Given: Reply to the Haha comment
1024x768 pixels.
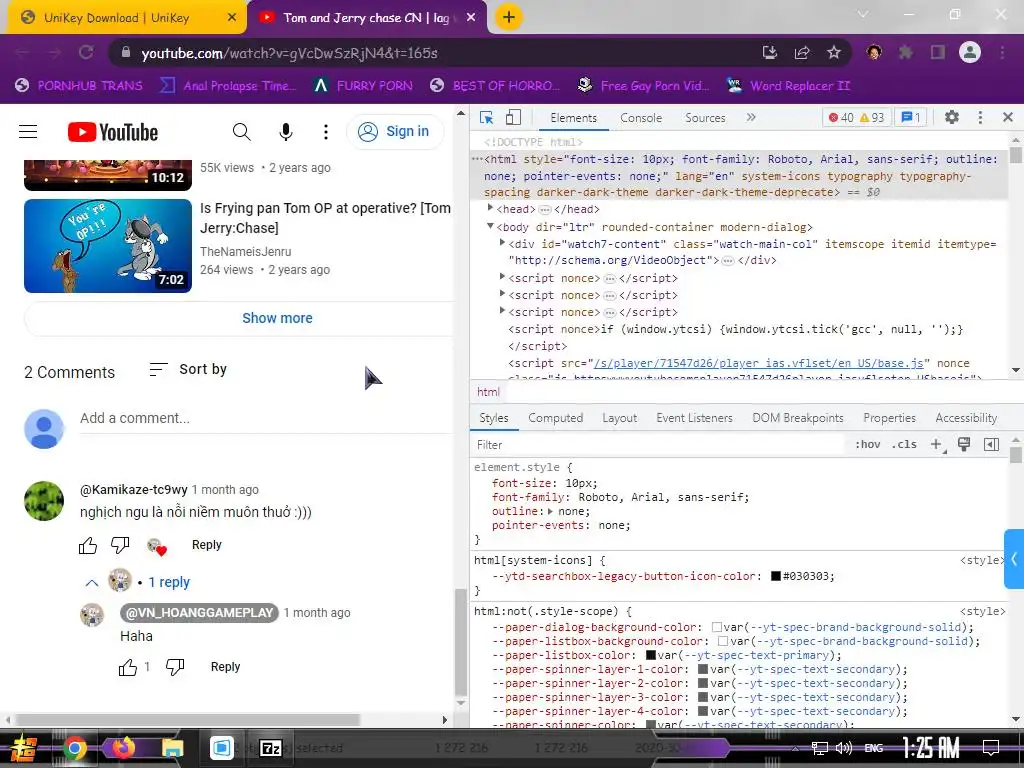Looking at the screenshot, I should point(225,667).
